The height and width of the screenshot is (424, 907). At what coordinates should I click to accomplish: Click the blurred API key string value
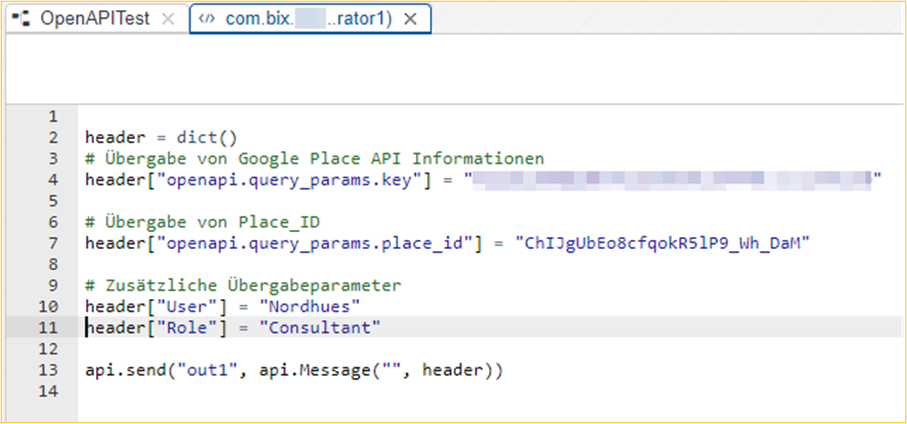(670, 179)
